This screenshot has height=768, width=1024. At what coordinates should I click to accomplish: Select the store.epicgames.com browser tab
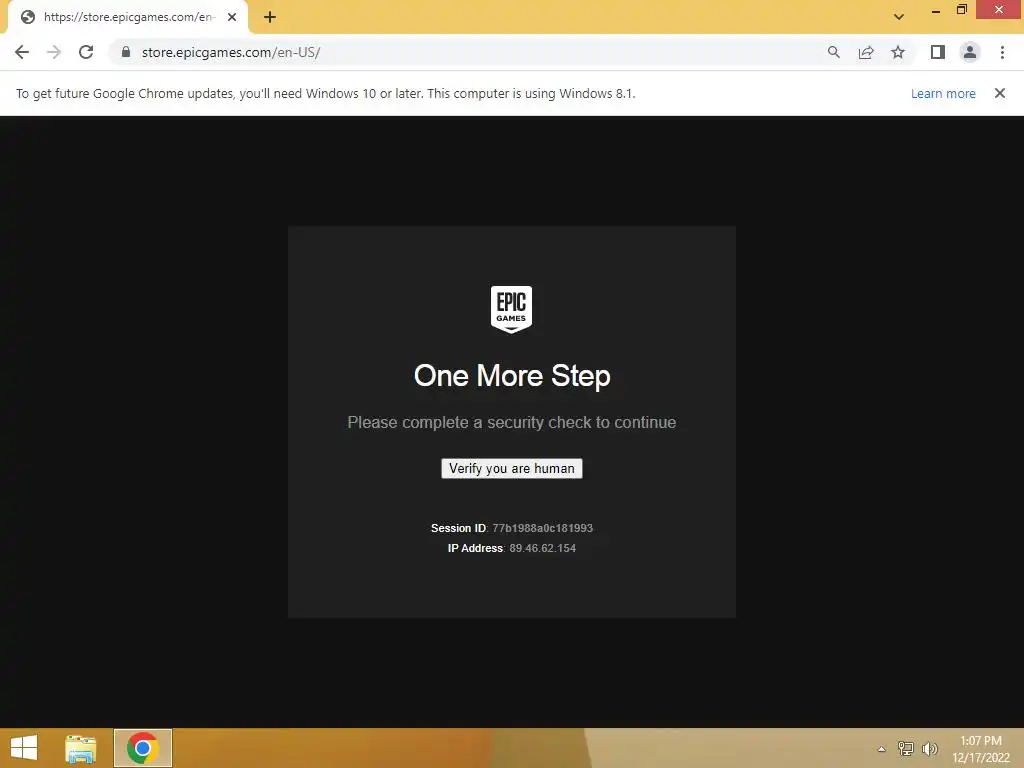point(128,18)
